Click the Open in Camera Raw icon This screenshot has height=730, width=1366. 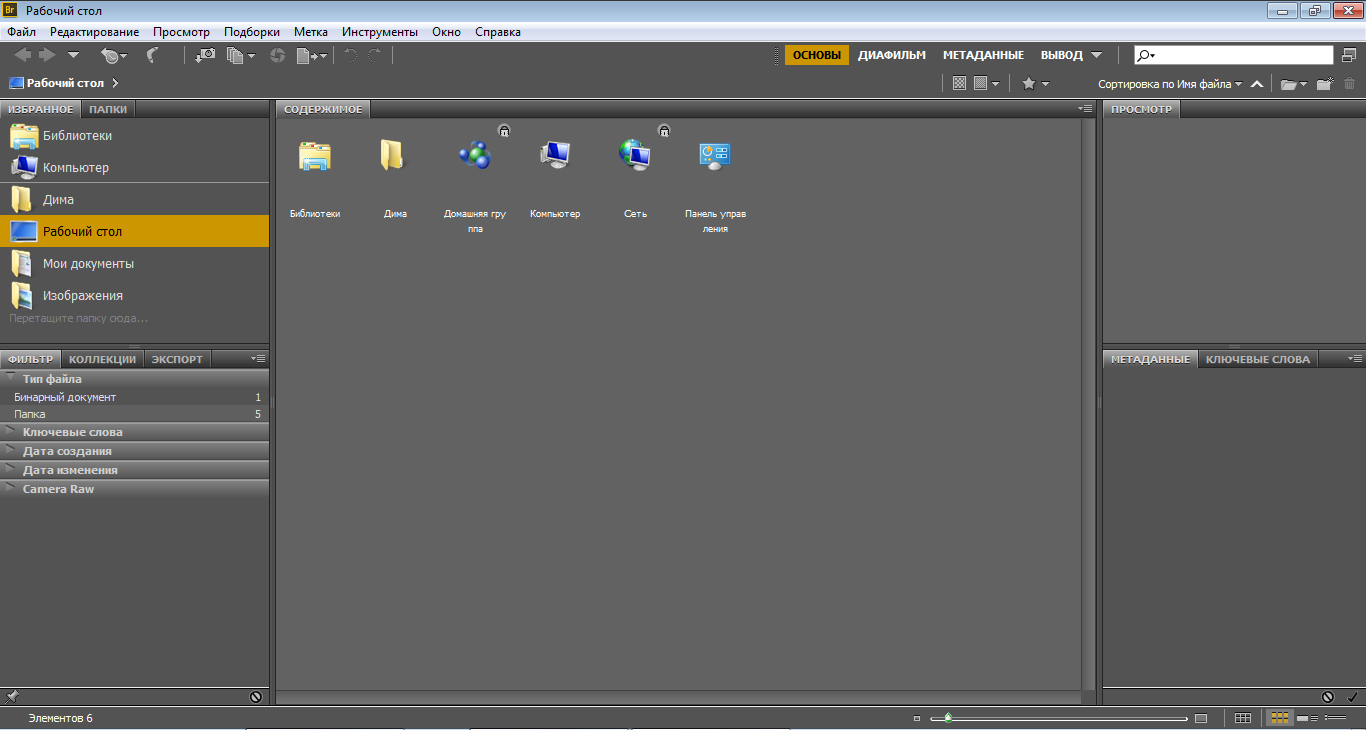click(277, 56)
